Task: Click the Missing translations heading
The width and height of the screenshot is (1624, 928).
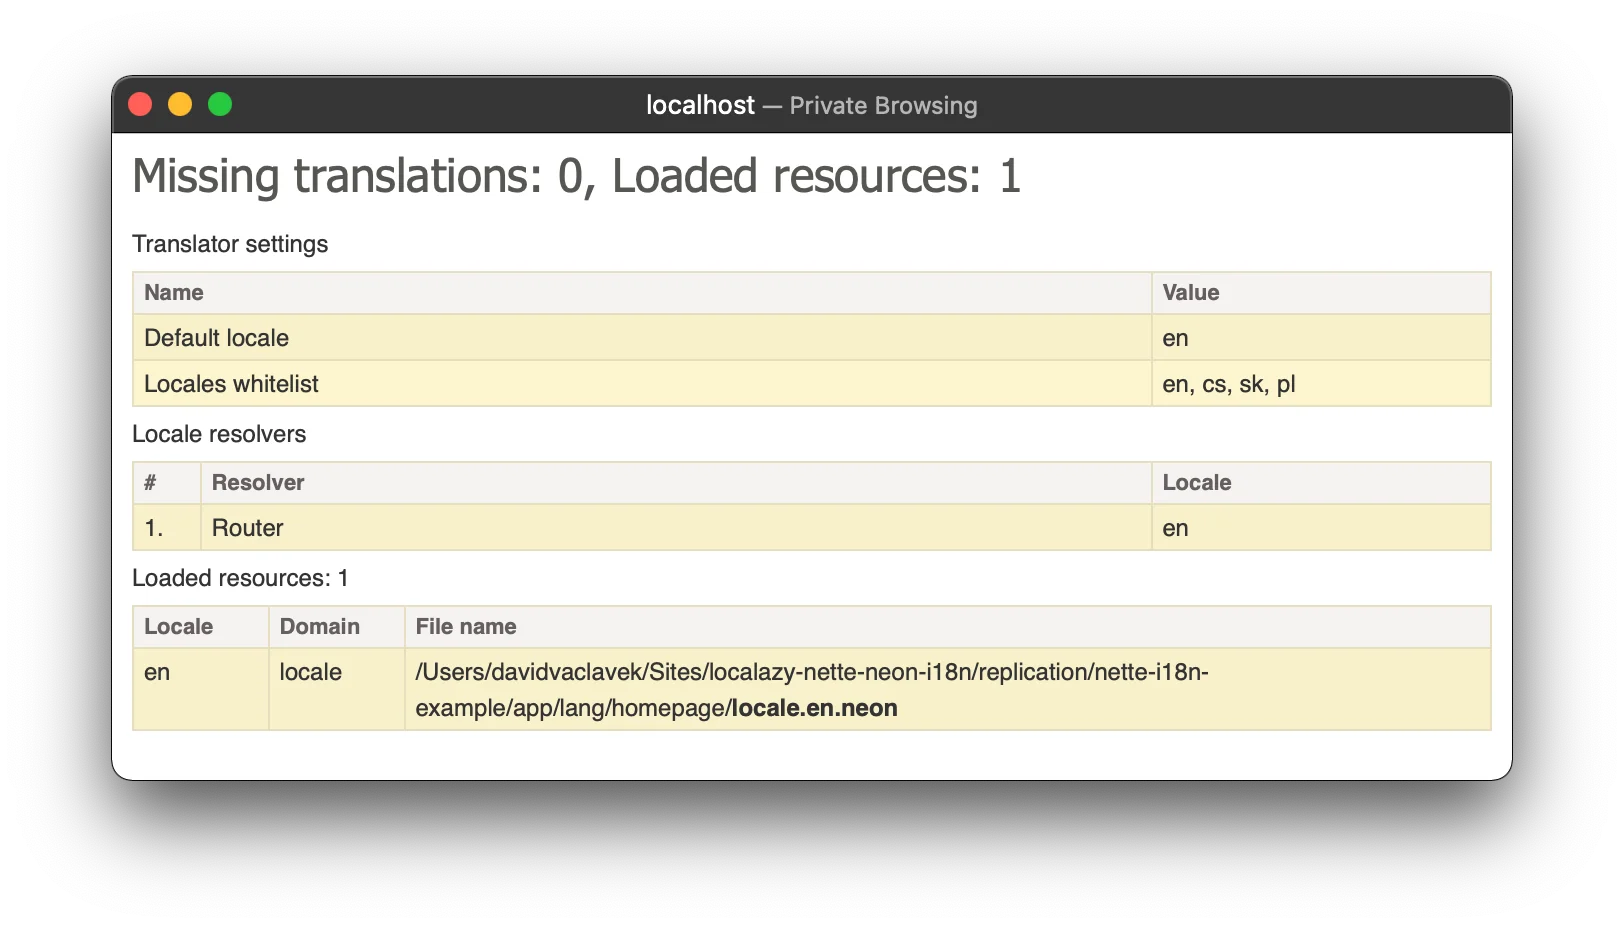Action: [x=576, y=177]
